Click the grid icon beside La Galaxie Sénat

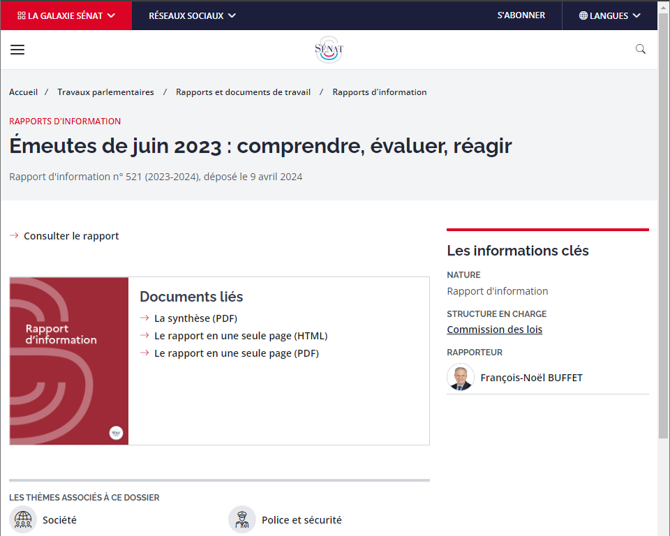pos(21,16)
